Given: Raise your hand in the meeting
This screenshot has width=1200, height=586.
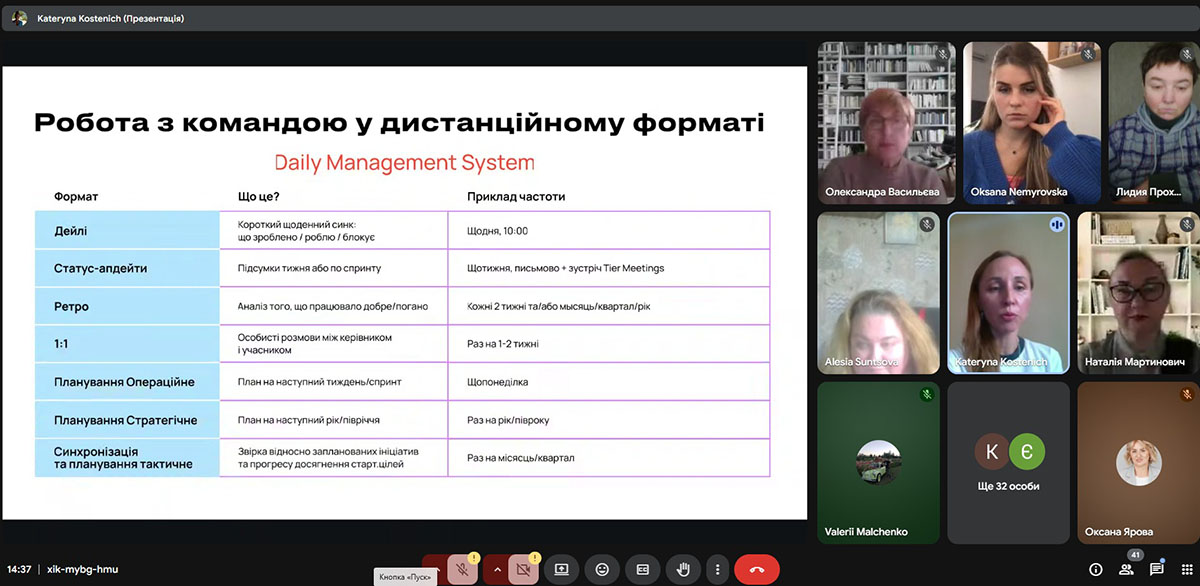Looking at the screenshot, I should click(x=684, y=569).
